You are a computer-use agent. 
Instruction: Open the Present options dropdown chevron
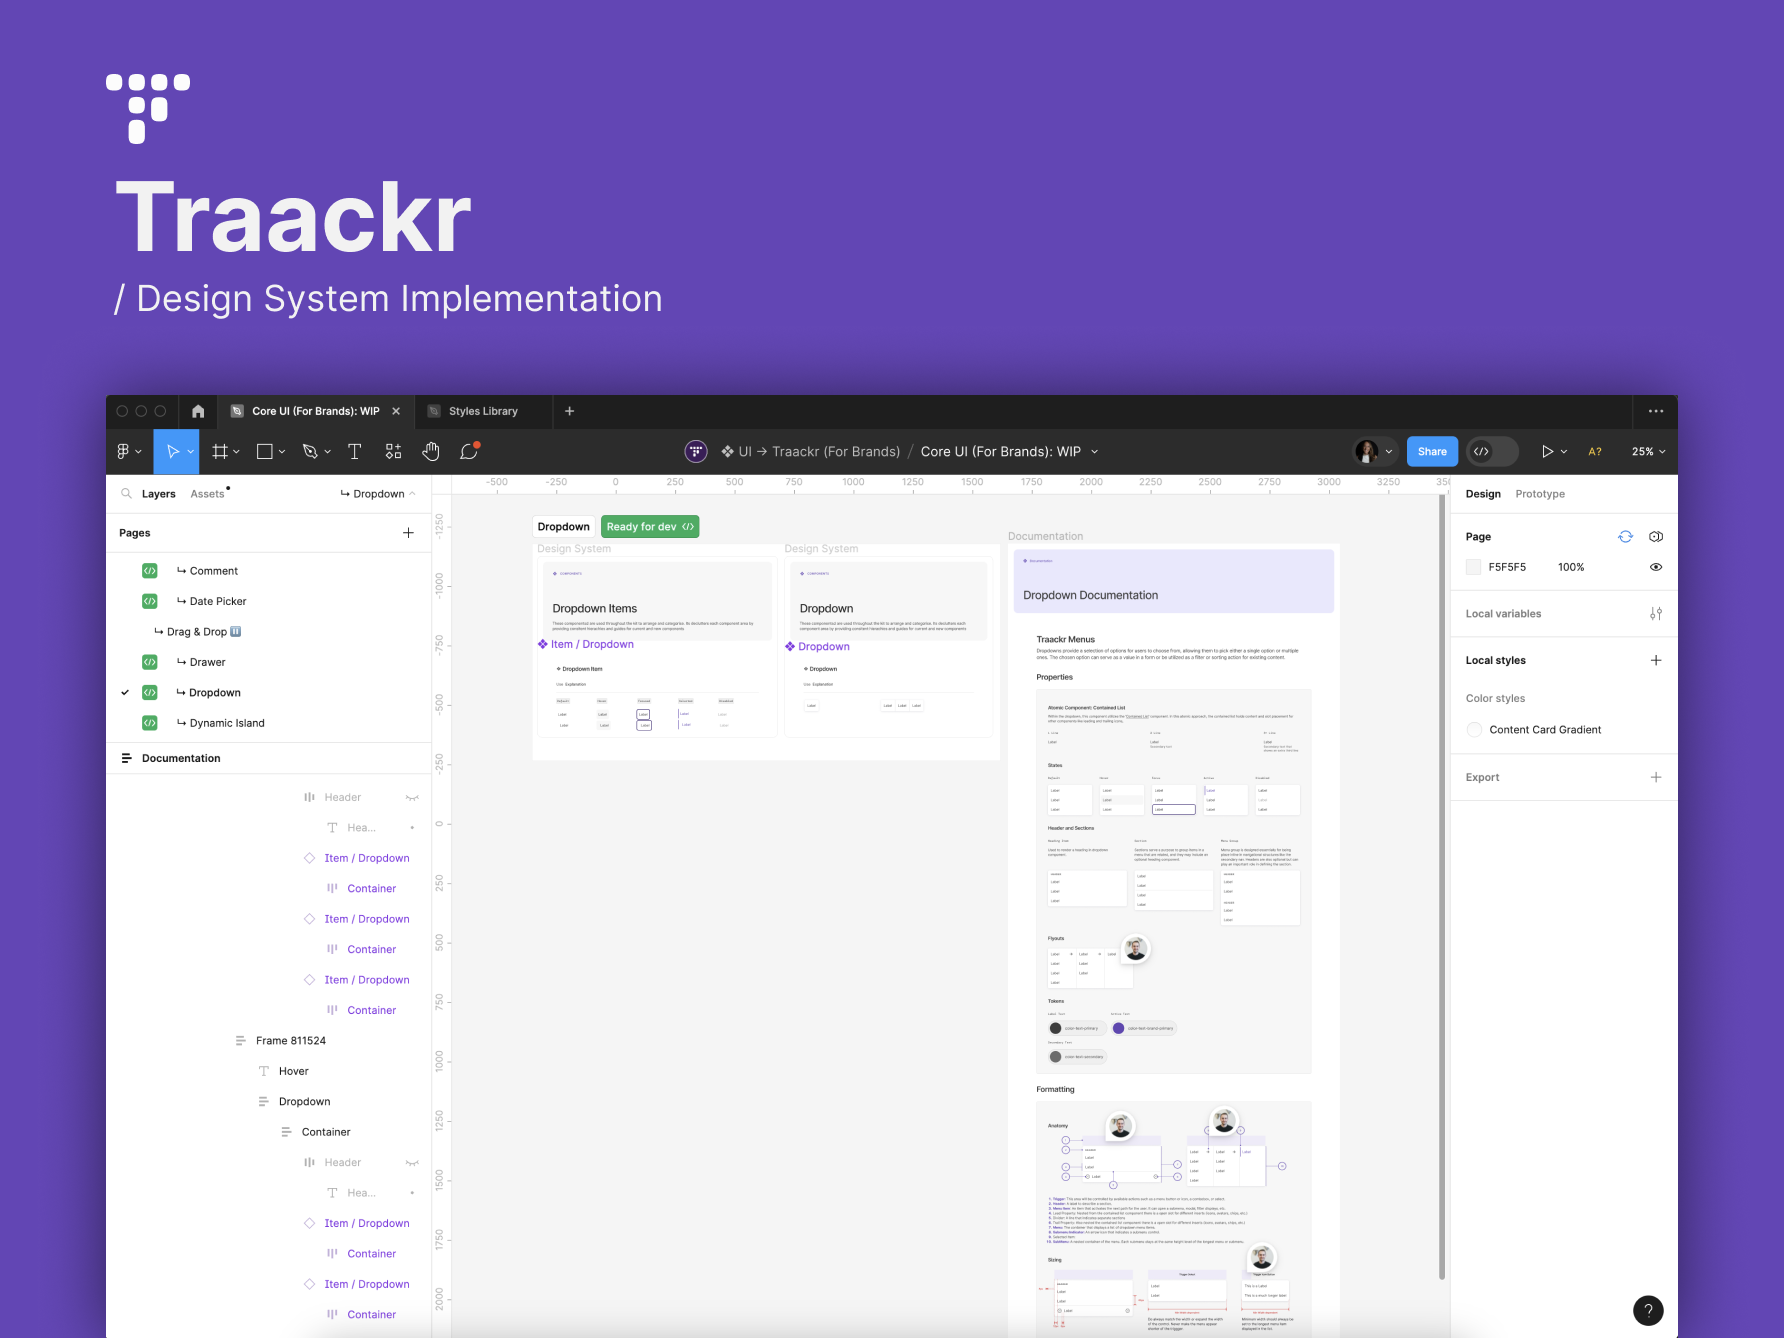(x=1564, y=452)
